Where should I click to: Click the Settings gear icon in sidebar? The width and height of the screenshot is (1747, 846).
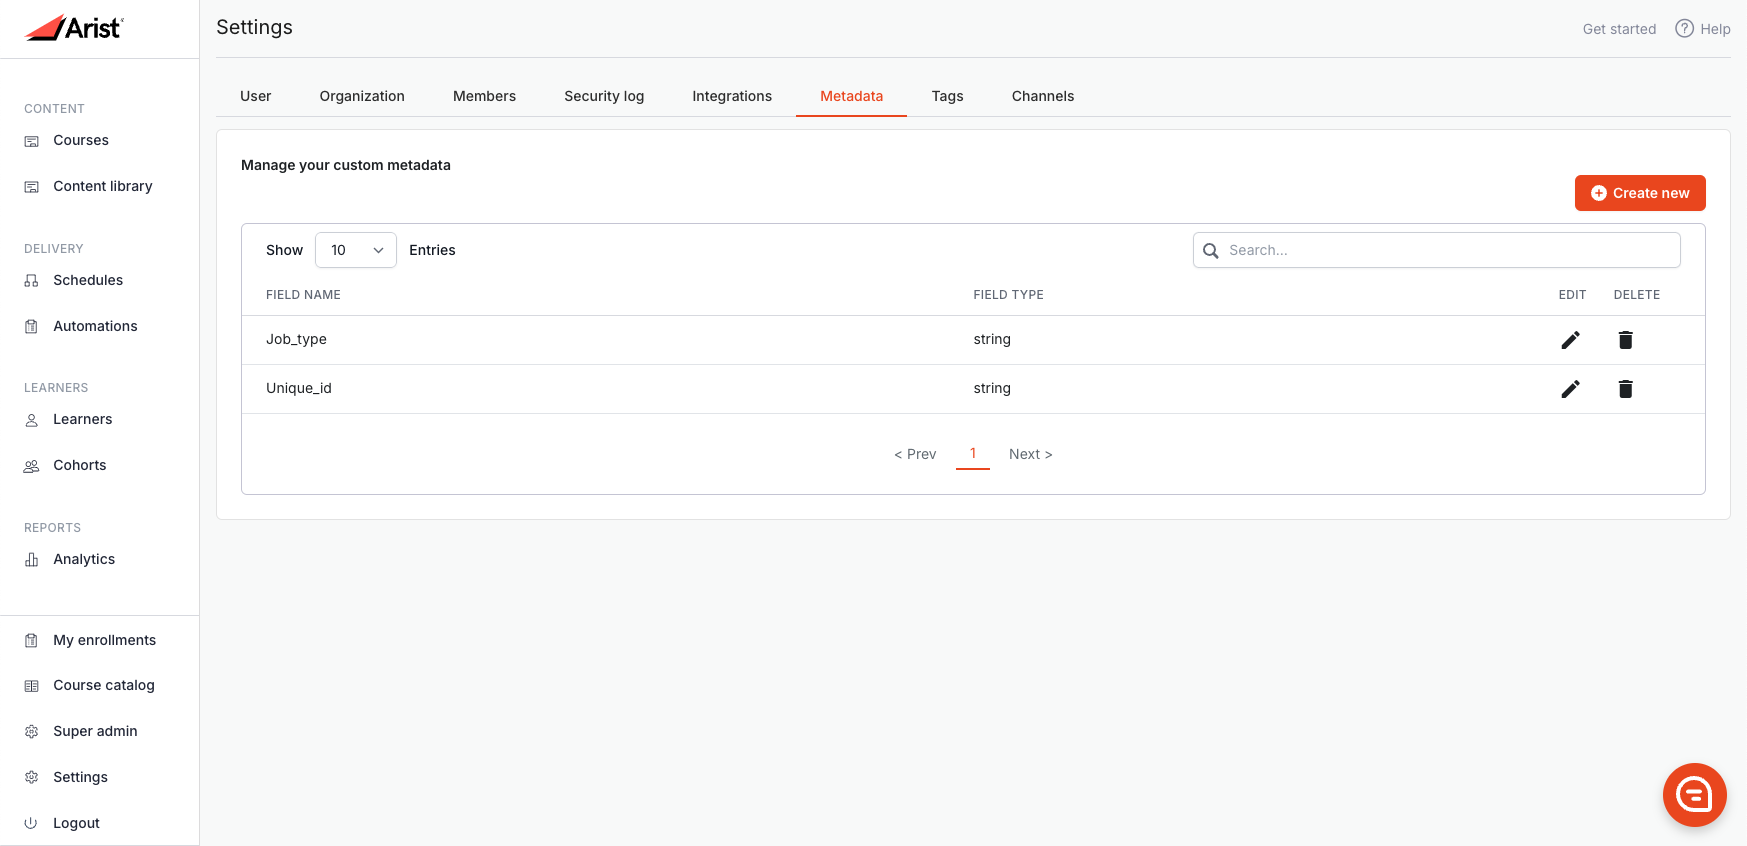click(32, 778)
